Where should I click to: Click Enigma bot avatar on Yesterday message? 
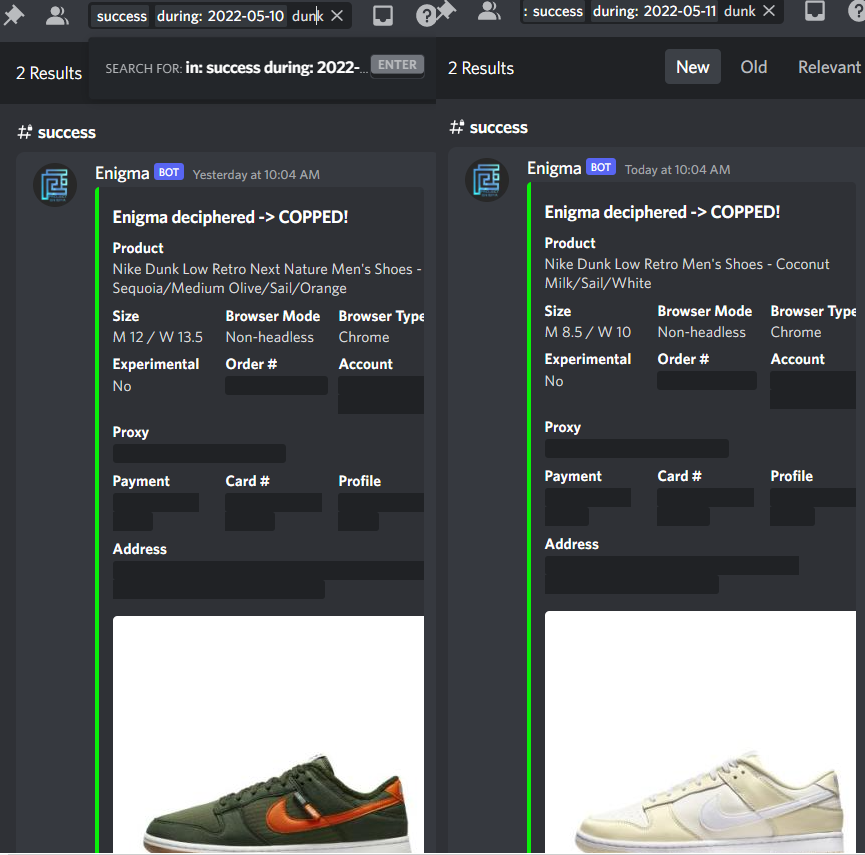pyautogui.click(x=55, y=185)
